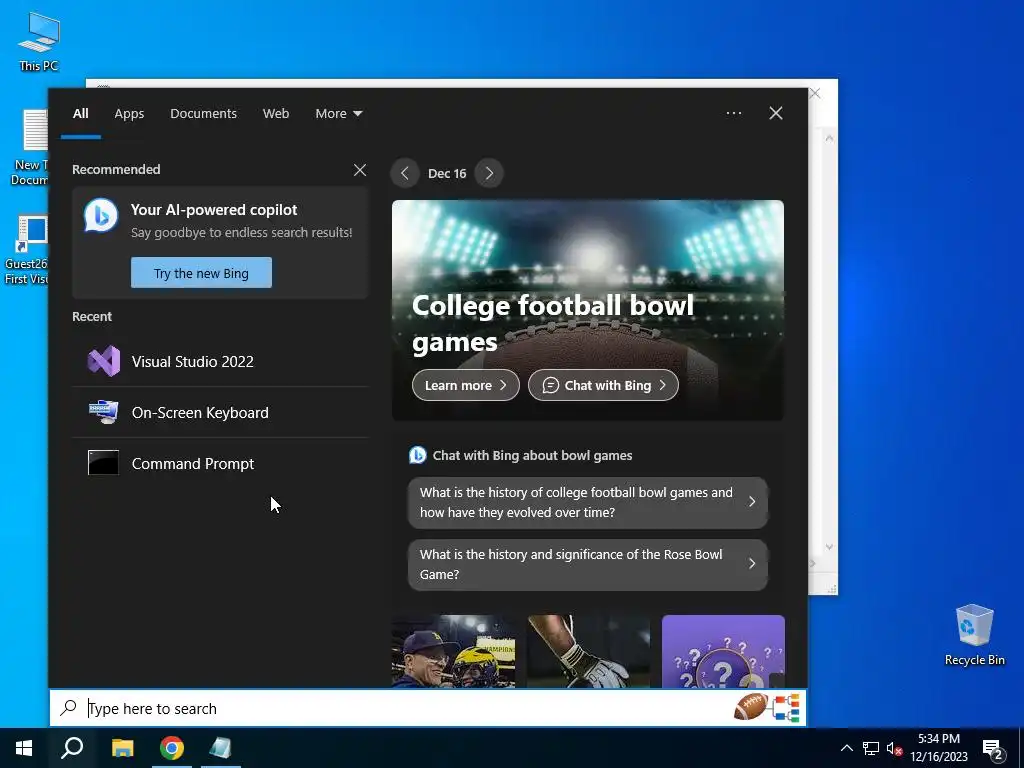Image resolution: width=1024 pixels, height=768 pixels.
Task: Click the On-Screen Keyboard icon in Recent
Action: (x=104, y=412)
